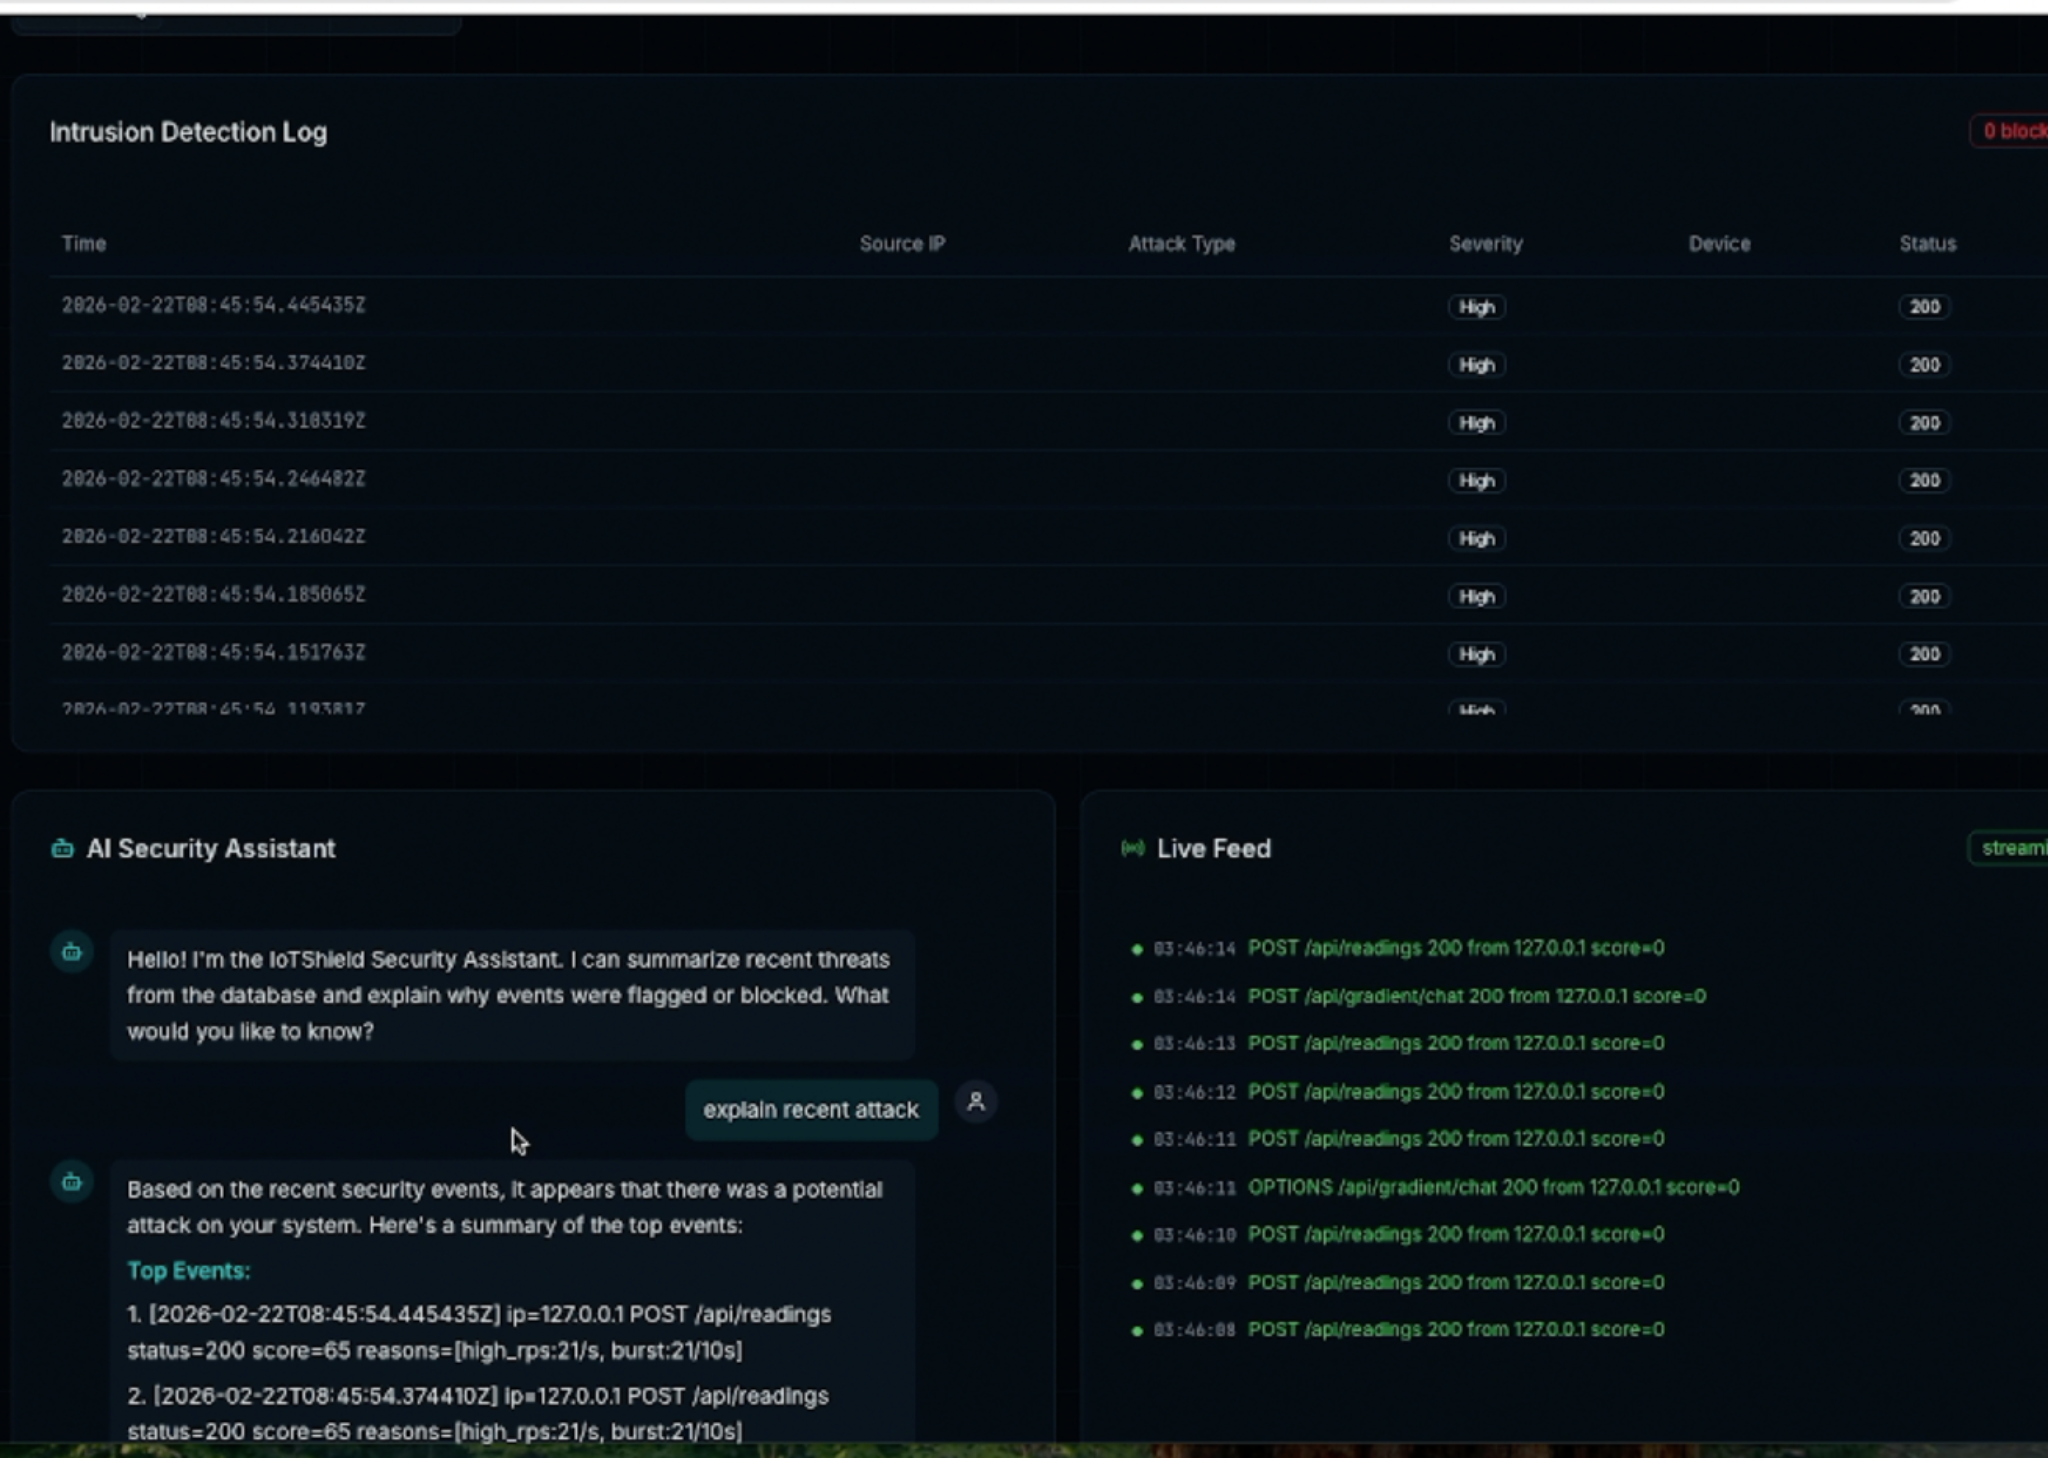Click the Device column header
Viewport: 2048px width, 1458px height.
(1719, 243)
